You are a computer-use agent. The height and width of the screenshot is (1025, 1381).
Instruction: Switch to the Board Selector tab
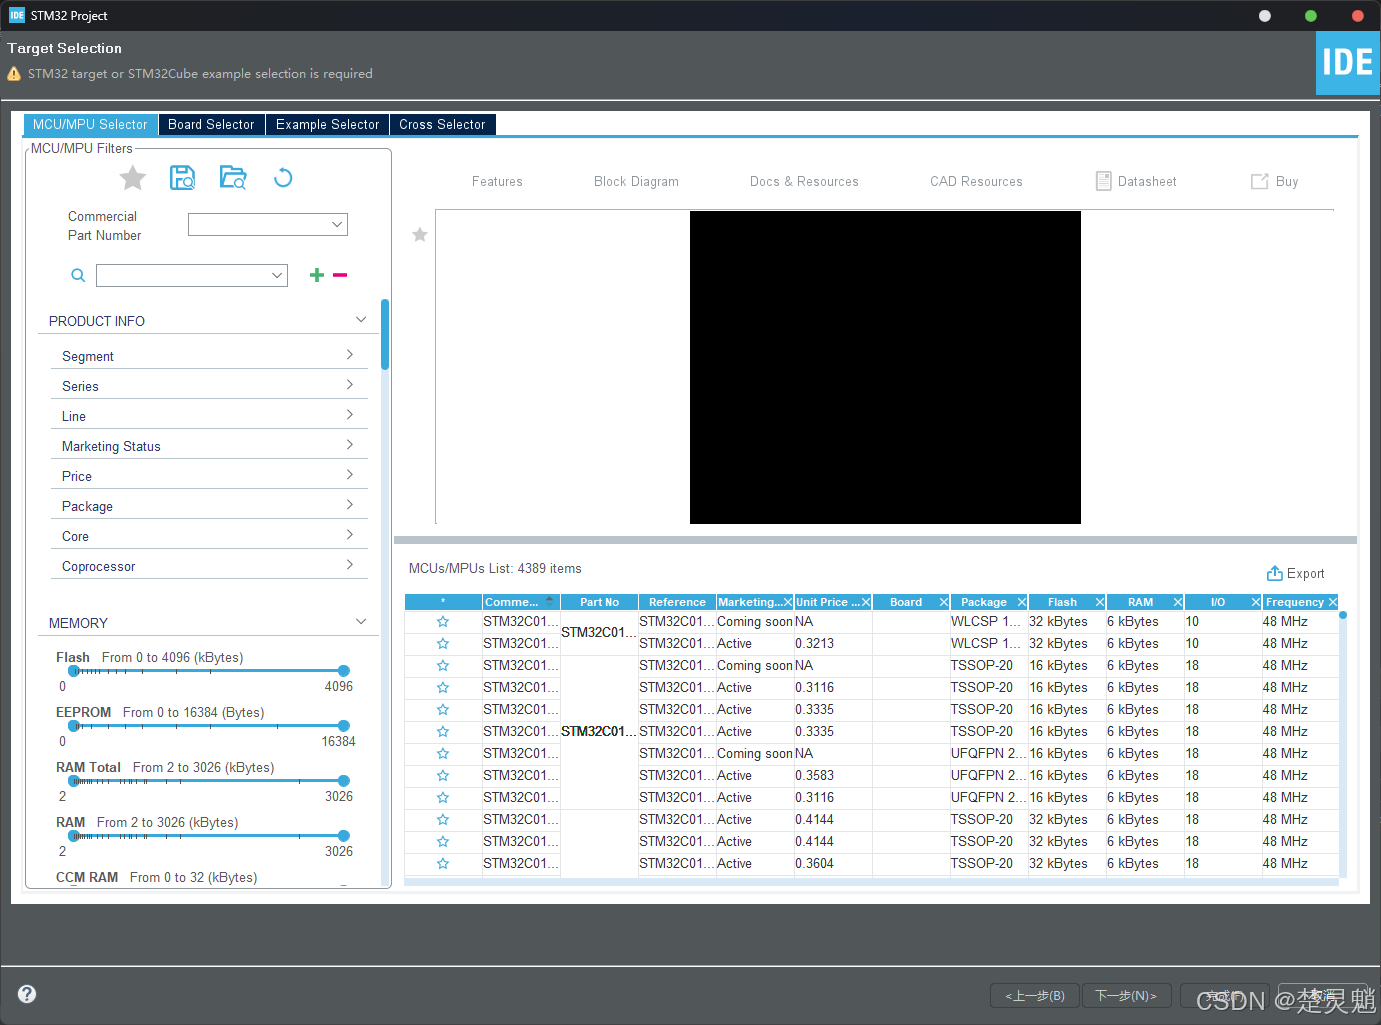[211, 124]
